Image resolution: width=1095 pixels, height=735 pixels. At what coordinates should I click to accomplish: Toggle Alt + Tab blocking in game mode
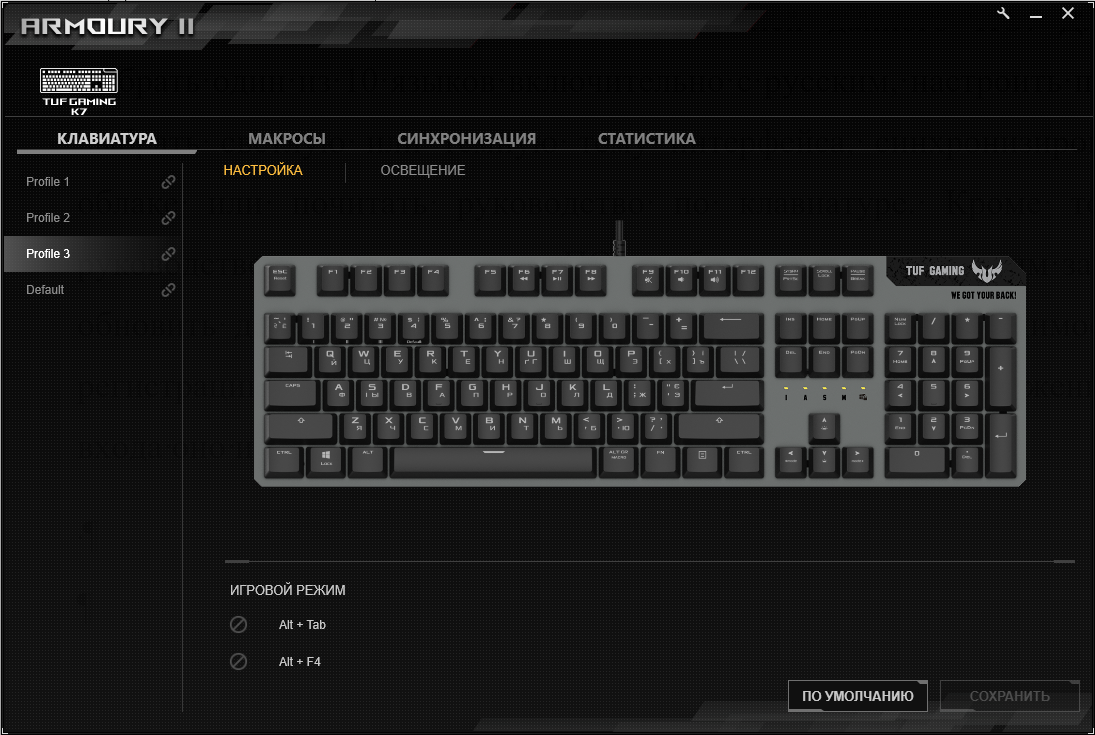(238, 625)
